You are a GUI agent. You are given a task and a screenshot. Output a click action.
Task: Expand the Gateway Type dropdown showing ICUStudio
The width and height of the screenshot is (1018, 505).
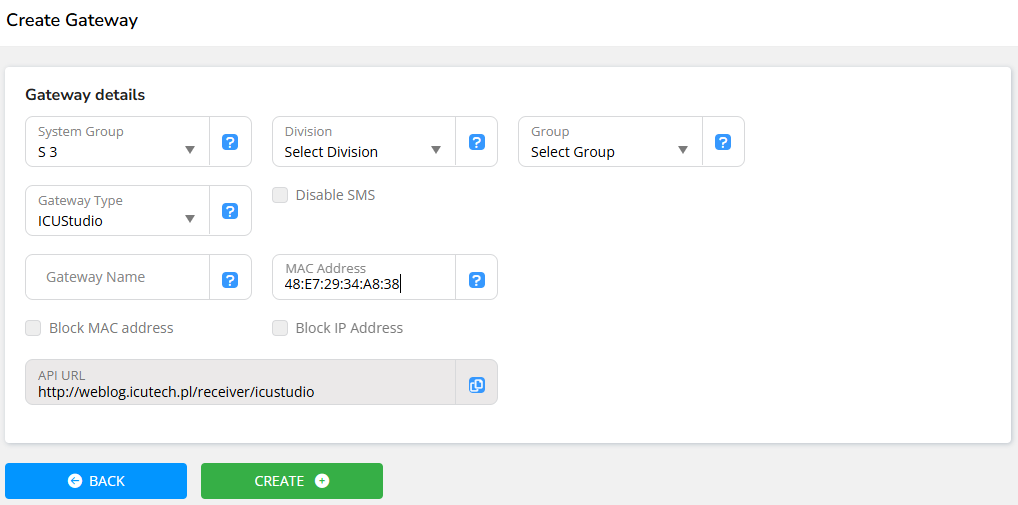[117, 211]
